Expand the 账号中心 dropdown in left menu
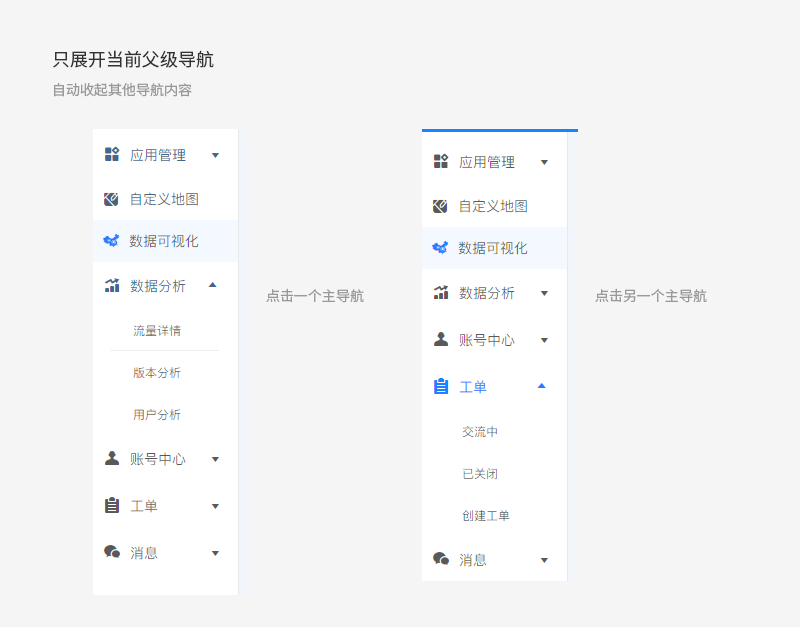The width and height of the screenshot is (800, 627). click(x=215, y=459)
